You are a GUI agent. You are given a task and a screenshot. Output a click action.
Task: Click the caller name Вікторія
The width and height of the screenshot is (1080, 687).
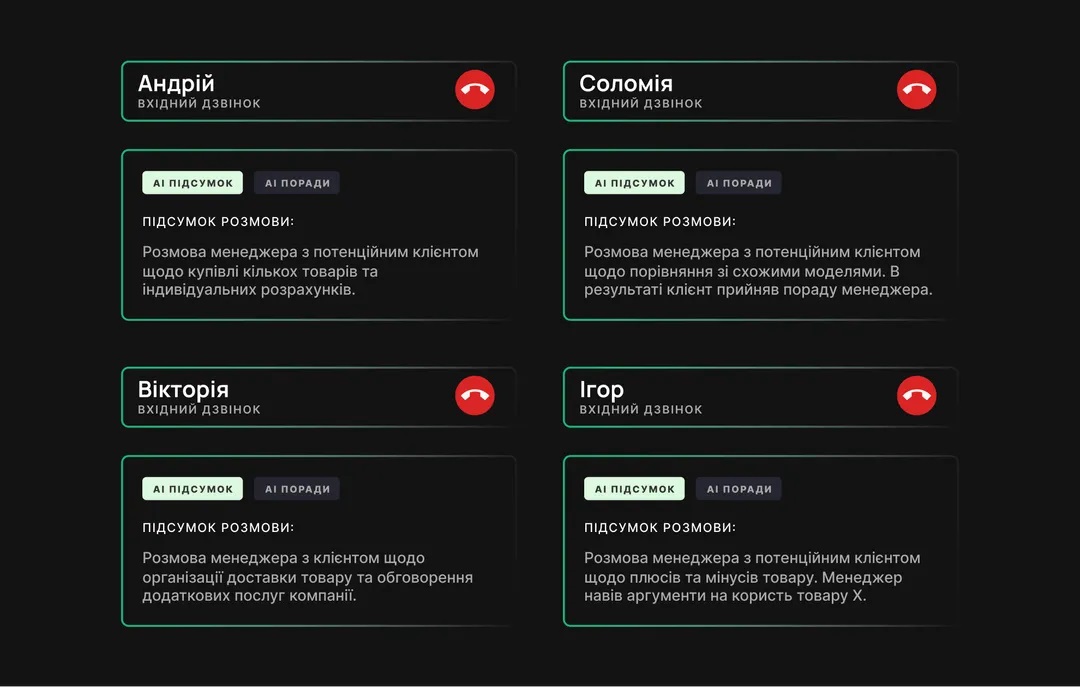[183, 389]
